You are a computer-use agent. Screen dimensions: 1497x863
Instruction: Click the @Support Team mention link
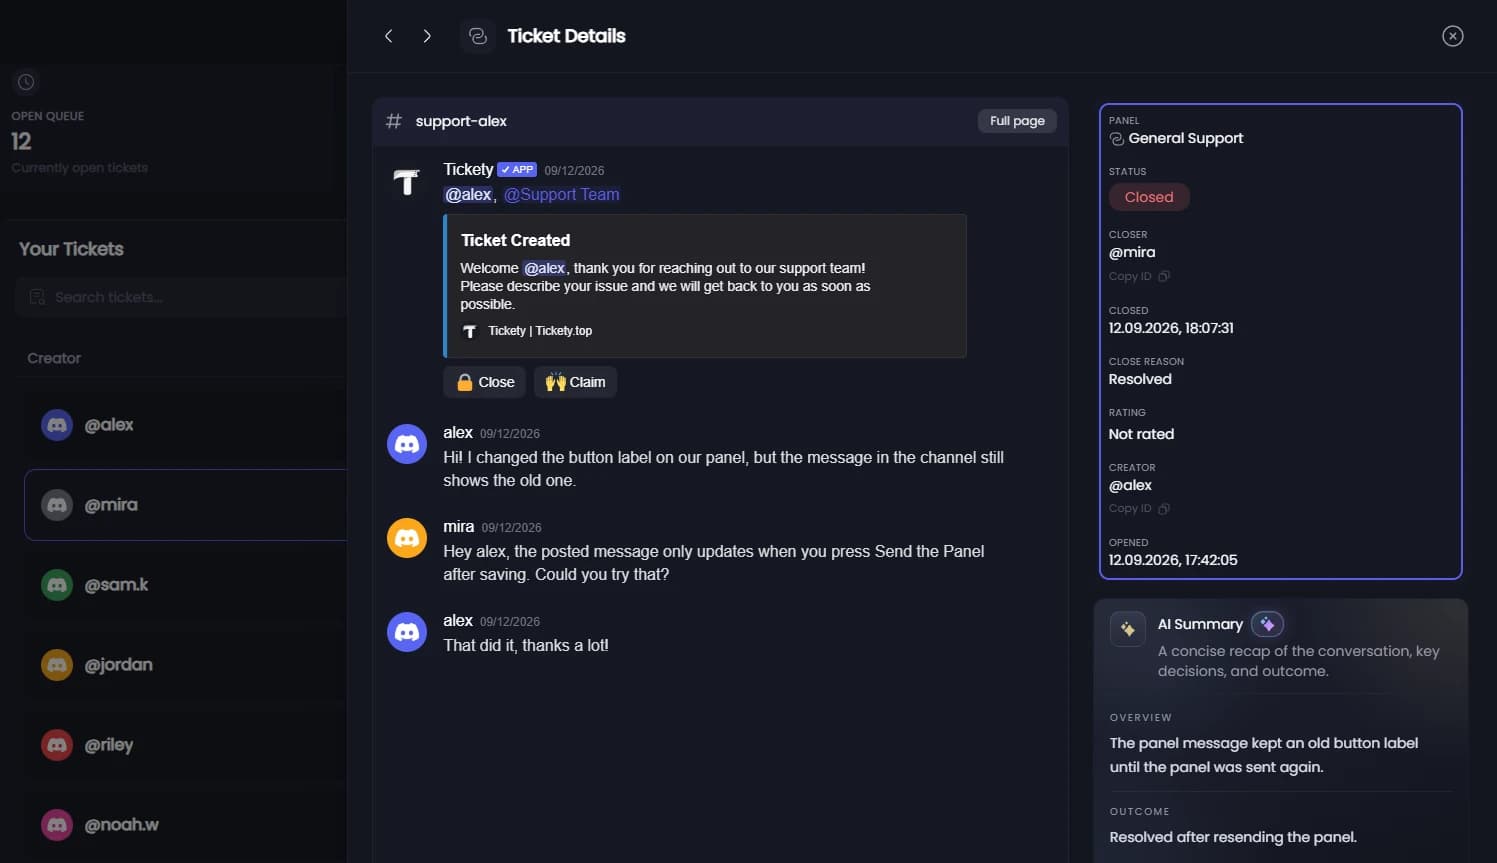[561, 194]
